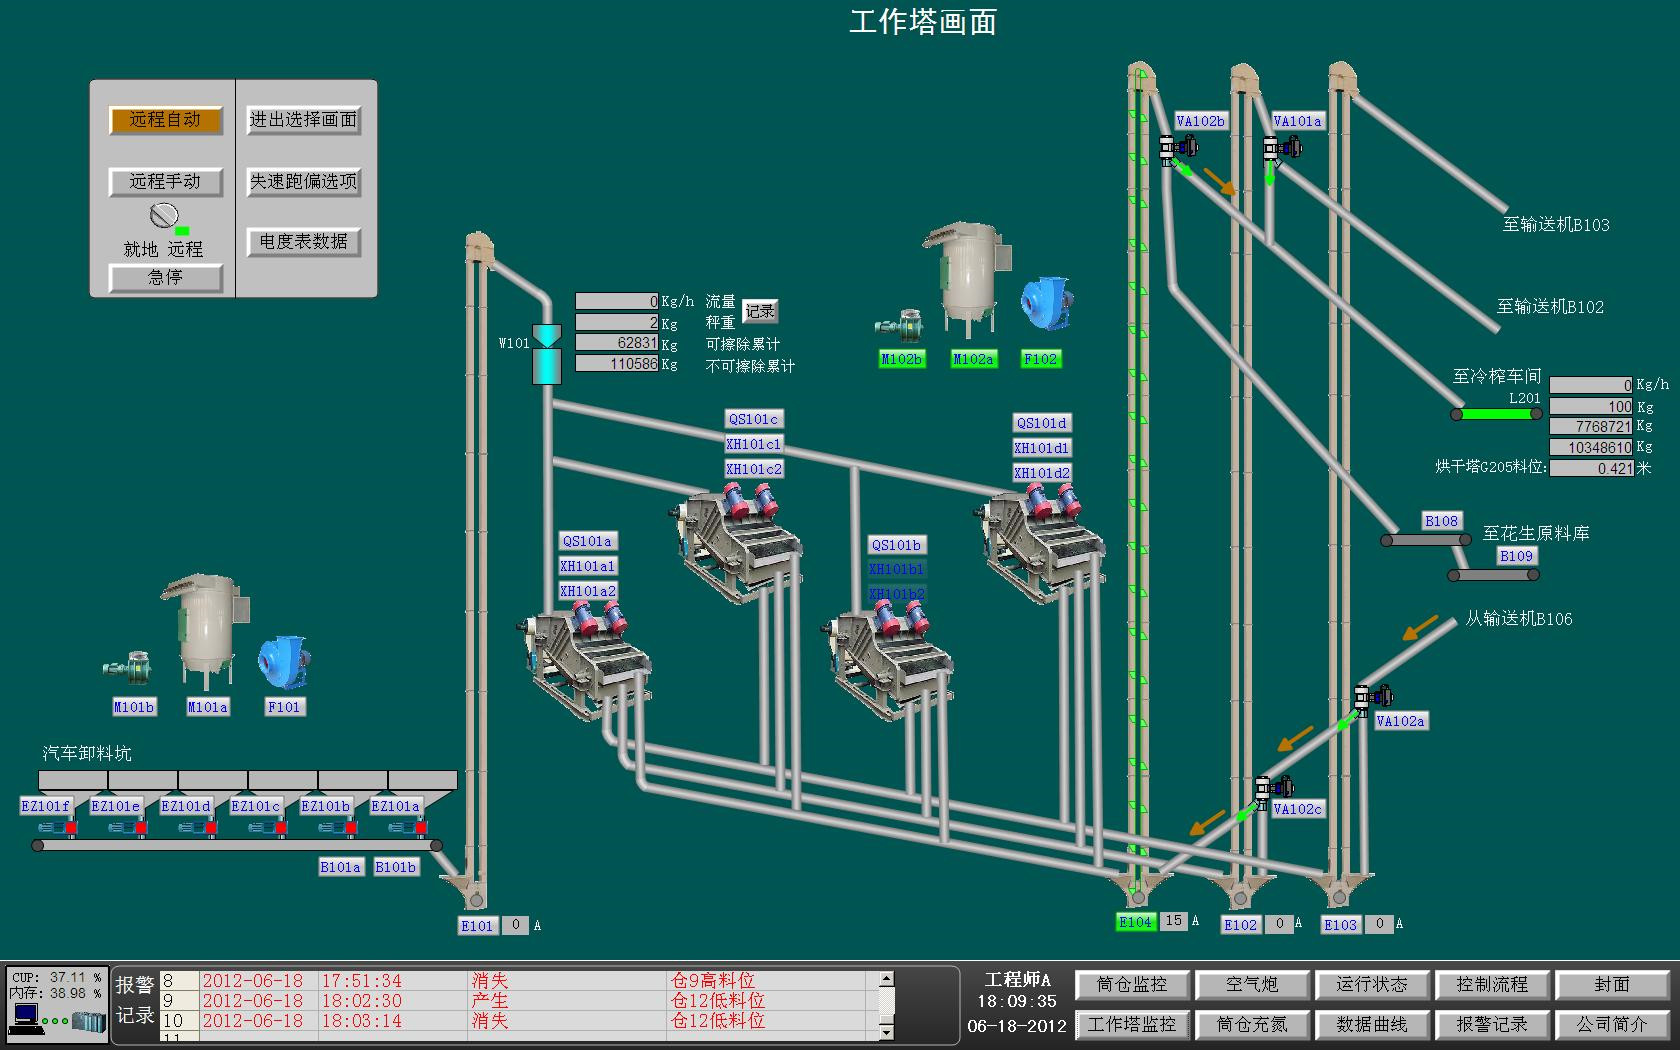Click the E104 elevator boot icon
The width and height of the screenshot is (1680, 1050).
pyautogui.click(x=1140, y=888)
